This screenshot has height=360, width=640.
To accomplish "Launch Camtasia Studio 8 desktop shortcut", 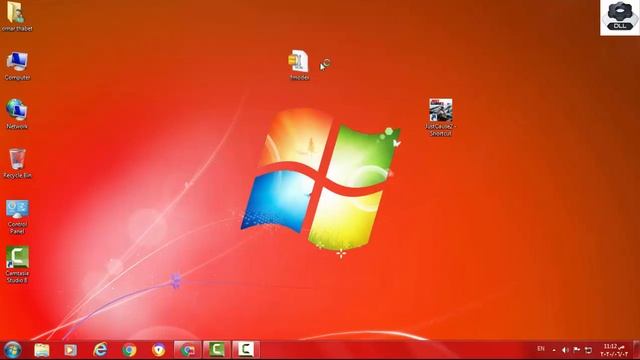I will click(x=17, y=264).
